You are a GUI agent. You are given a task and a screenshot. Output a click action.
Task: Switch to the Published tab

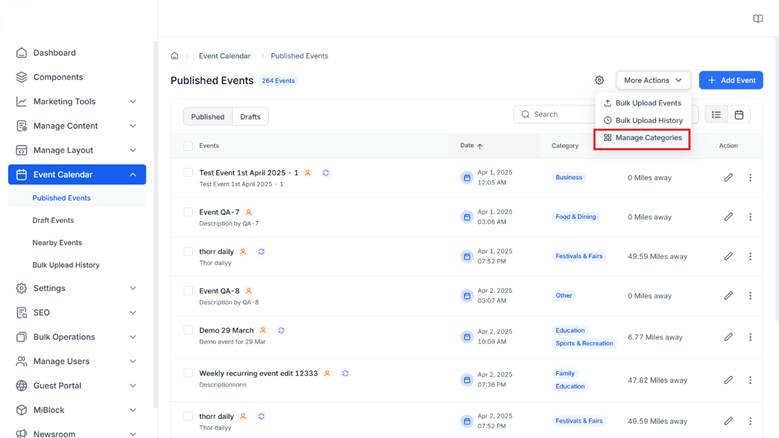(x=208, y=117)
